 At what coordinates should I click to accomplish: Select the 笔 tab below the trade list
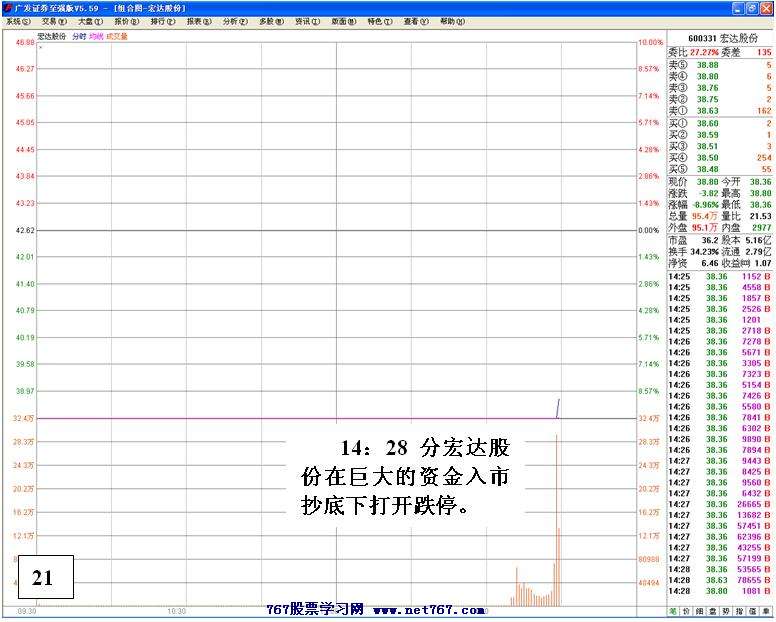673,612
